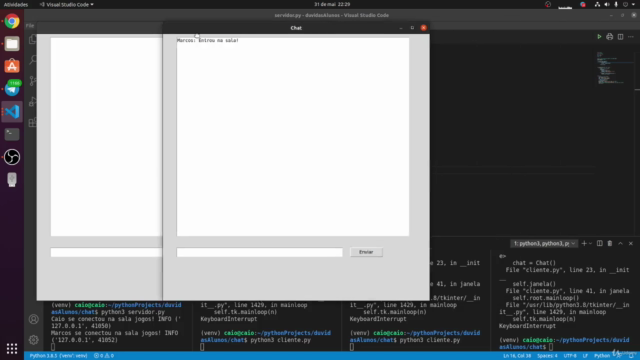Open Run and Debug view icon
640x360 pixels.
point(33,102)
